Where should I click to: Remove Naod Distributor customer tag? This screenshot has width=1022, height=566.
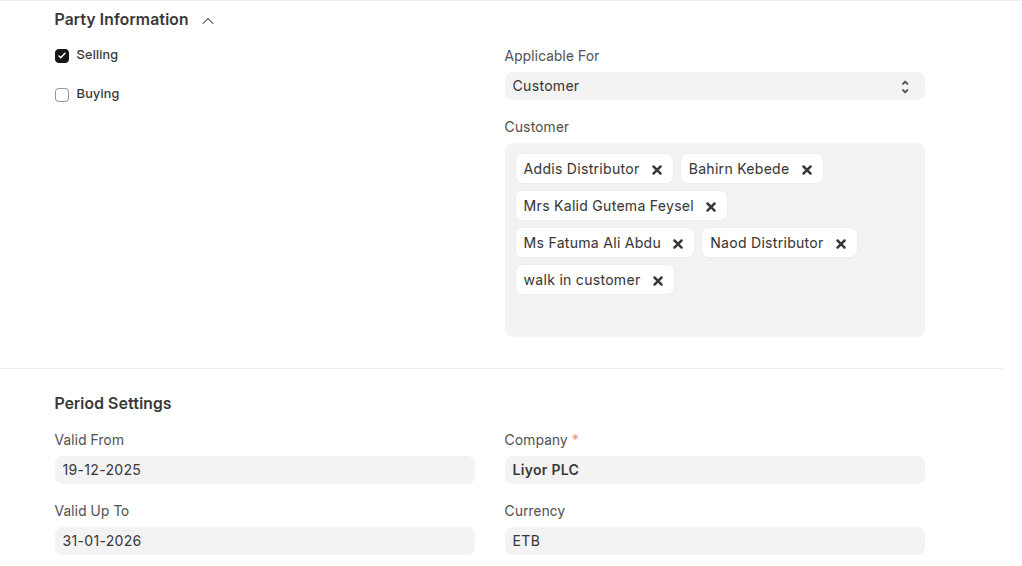841,244
